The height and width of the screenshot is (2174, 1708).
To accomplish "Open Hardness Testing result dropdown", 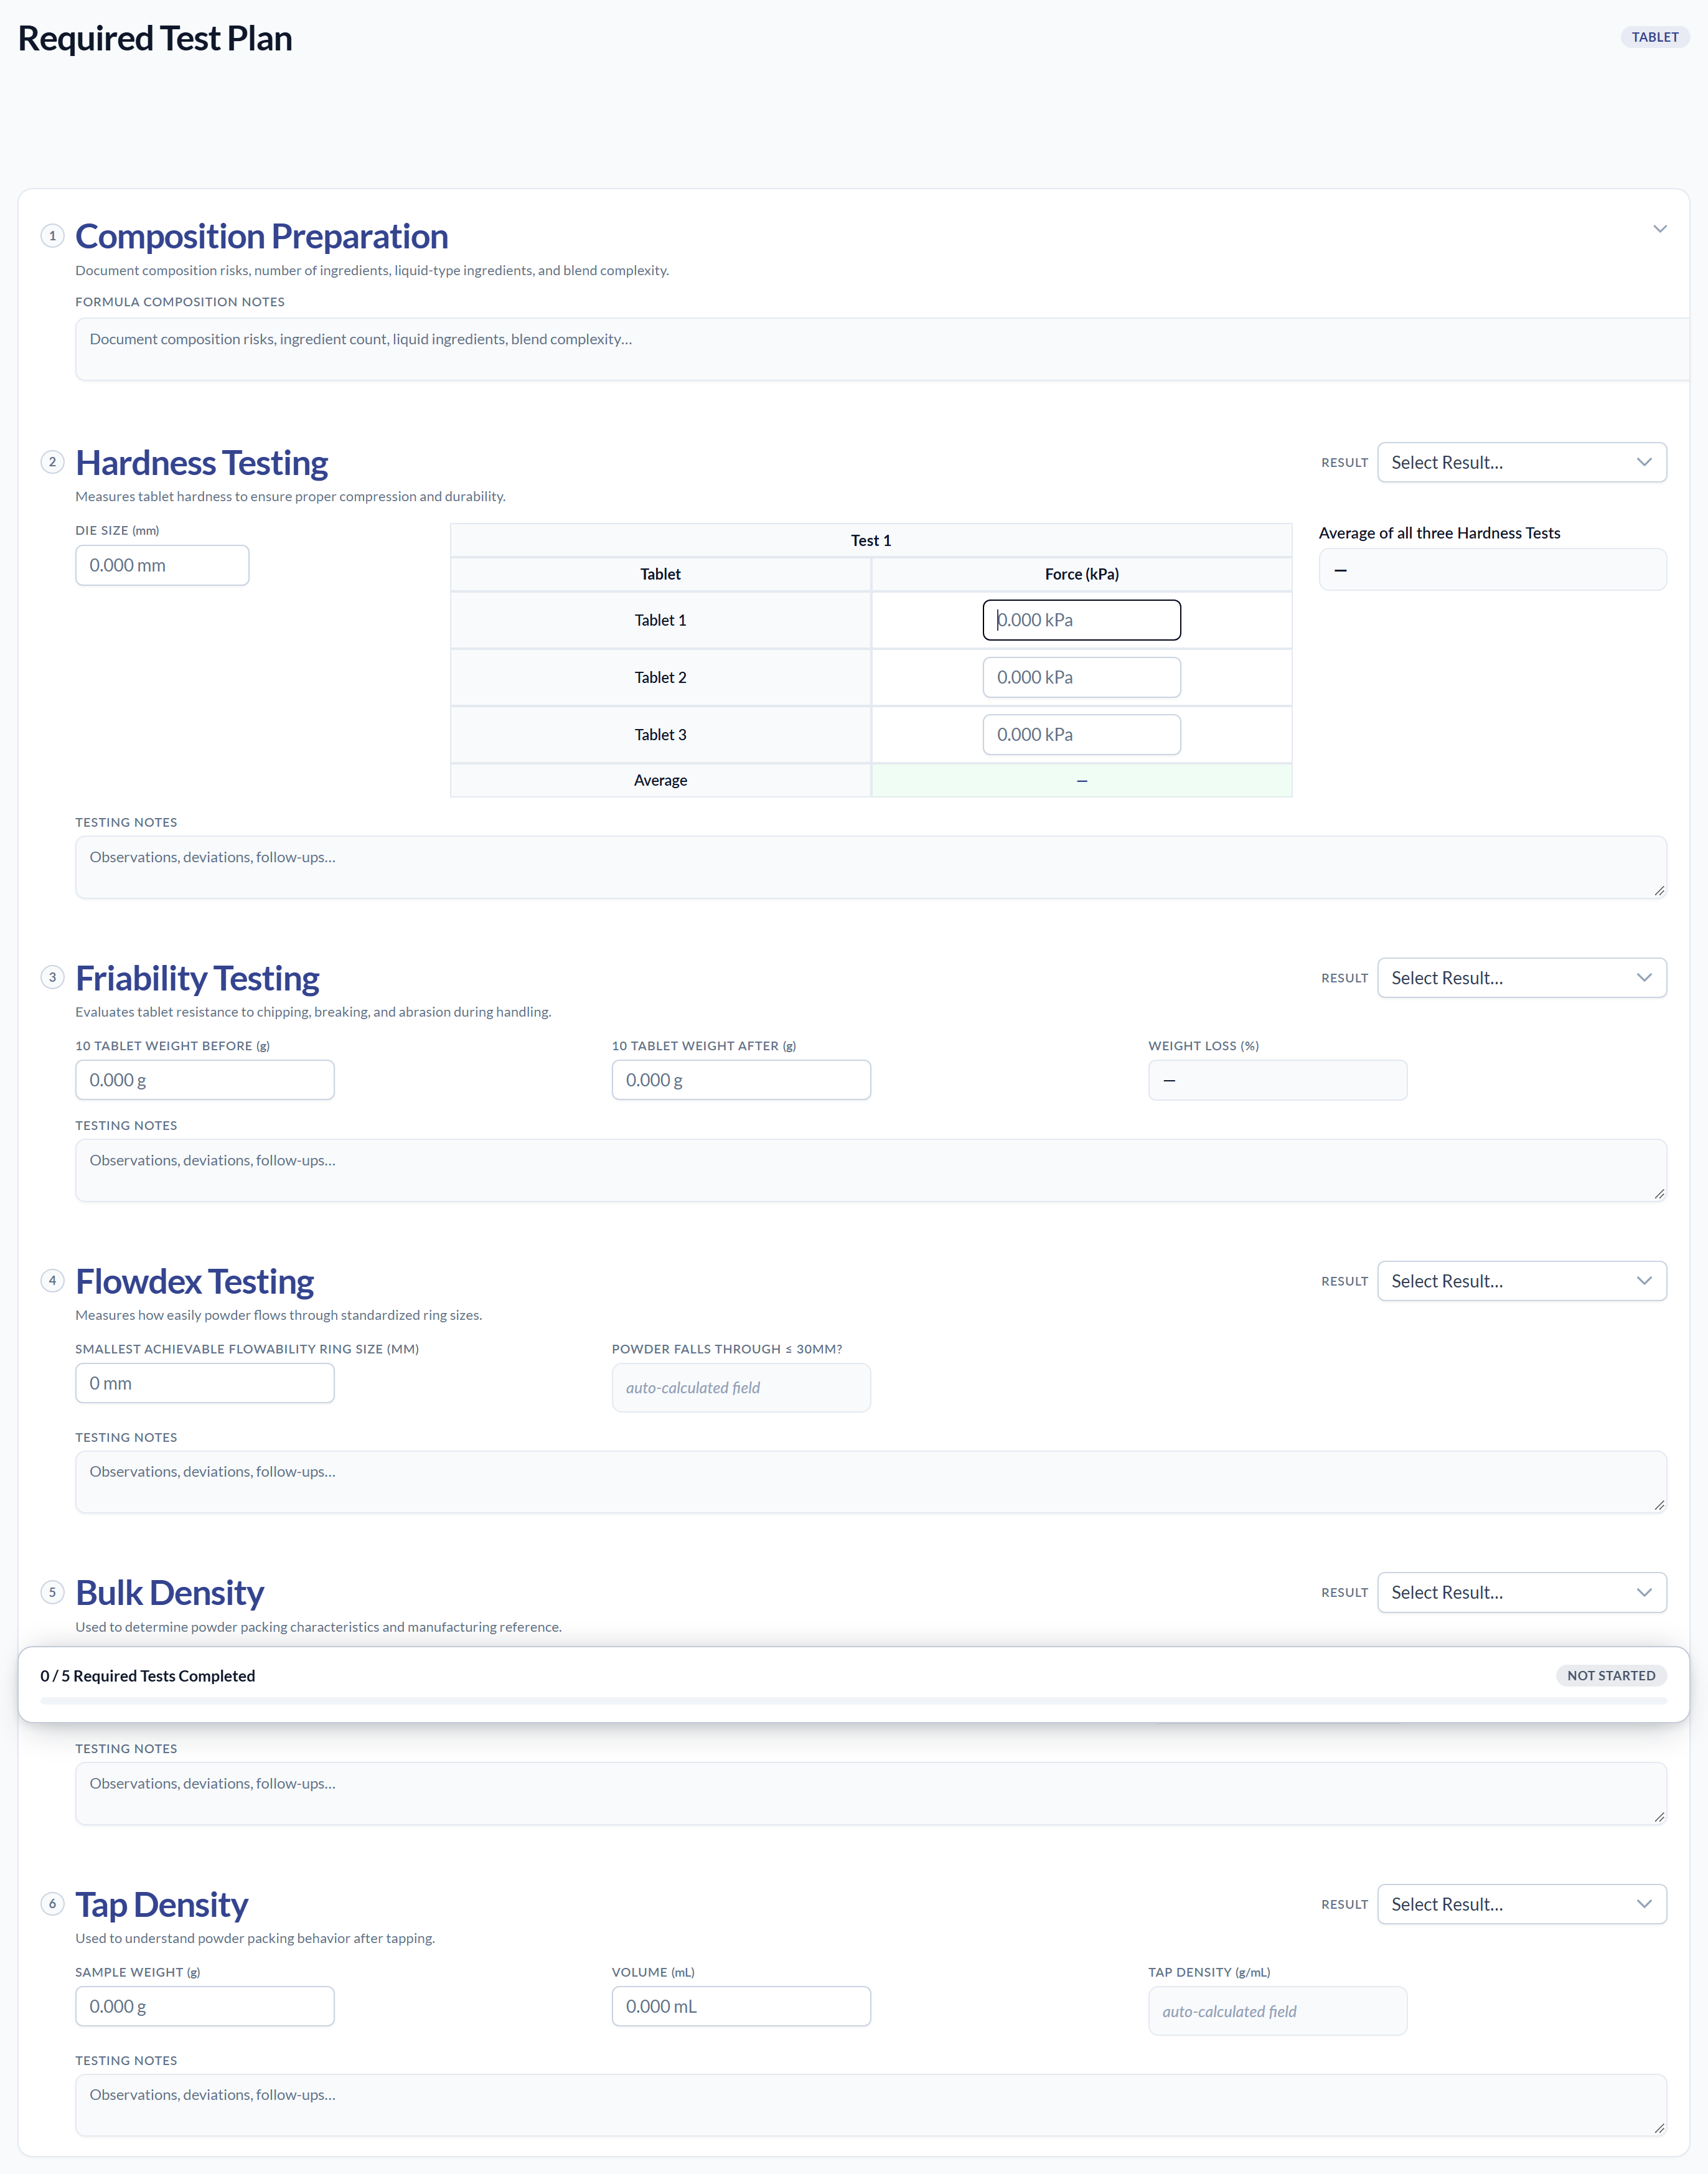I will [1521, 462].
